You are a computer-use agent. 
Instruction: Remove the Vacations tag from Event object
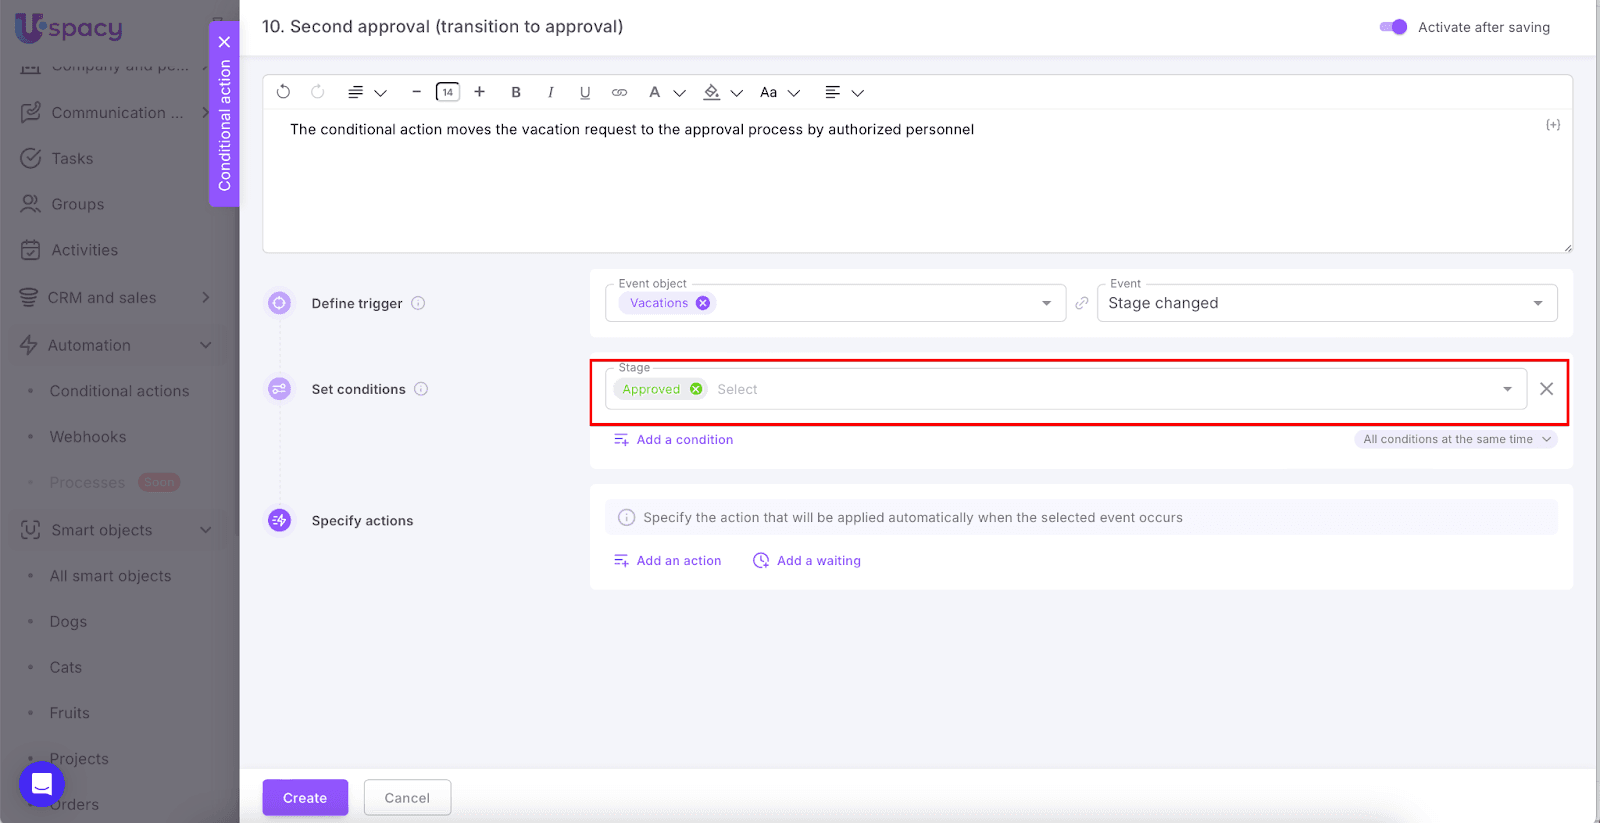703,303
